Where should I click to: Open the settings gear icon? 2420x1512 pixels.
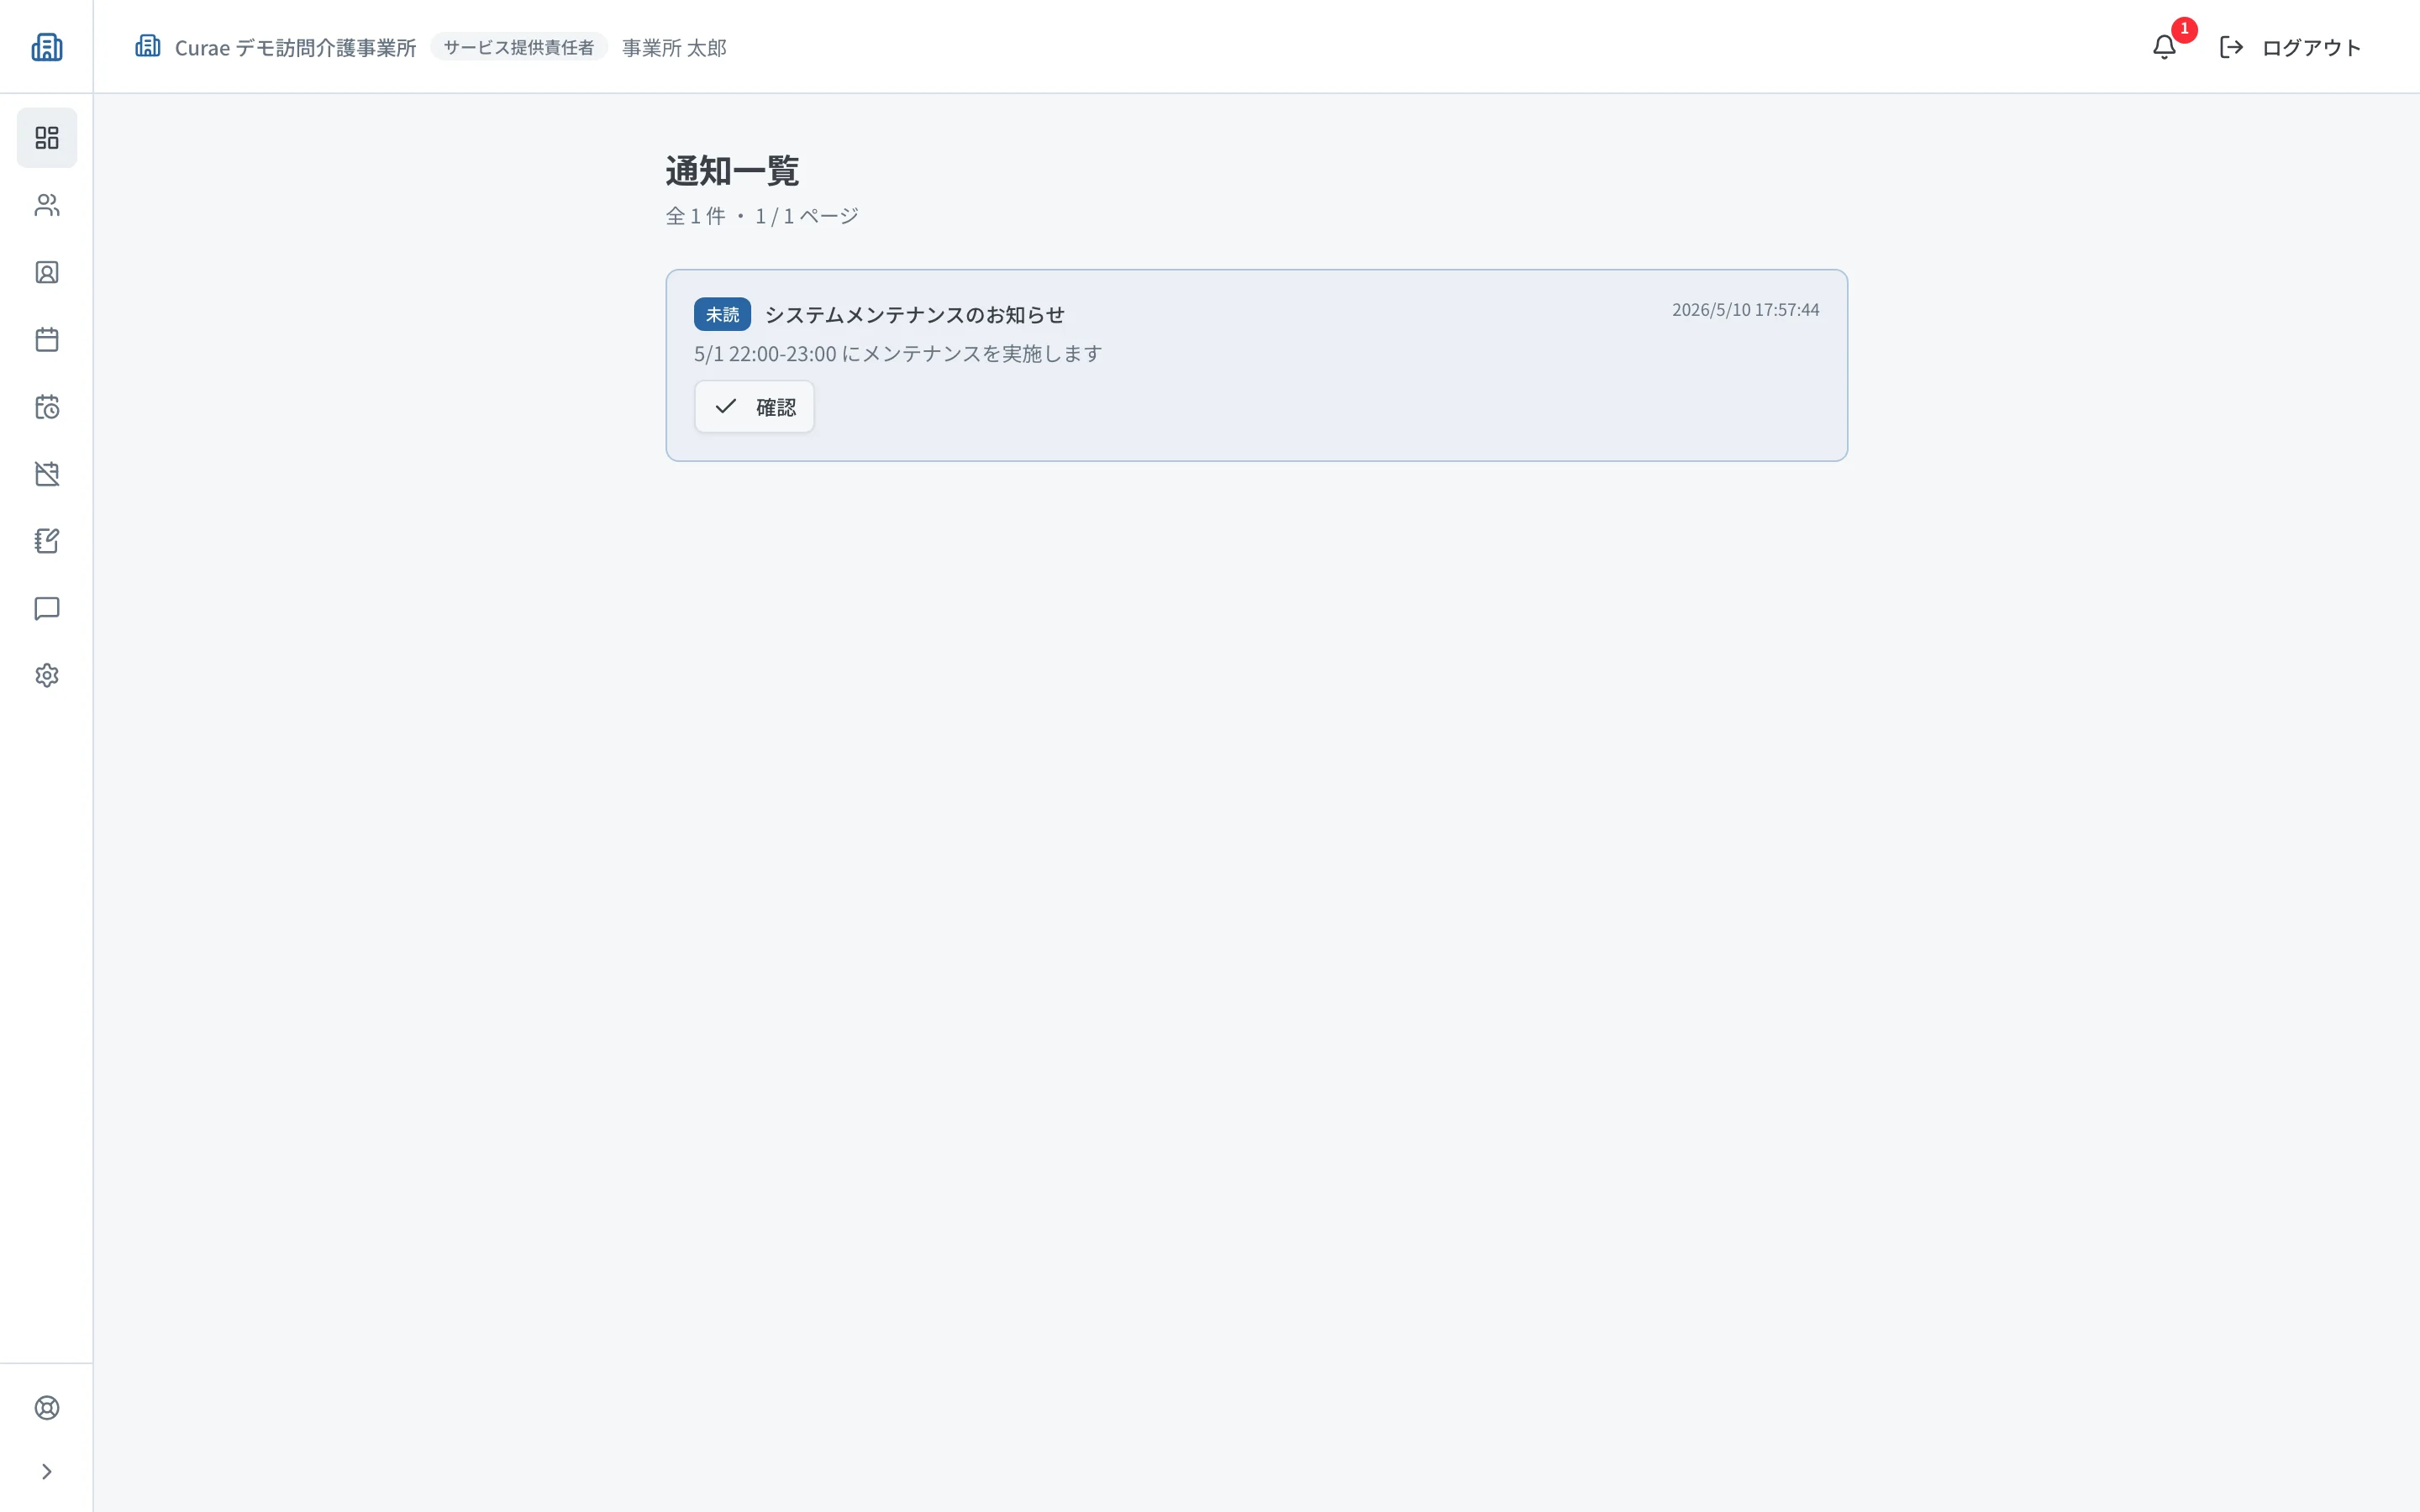click(x=47, y=676)
